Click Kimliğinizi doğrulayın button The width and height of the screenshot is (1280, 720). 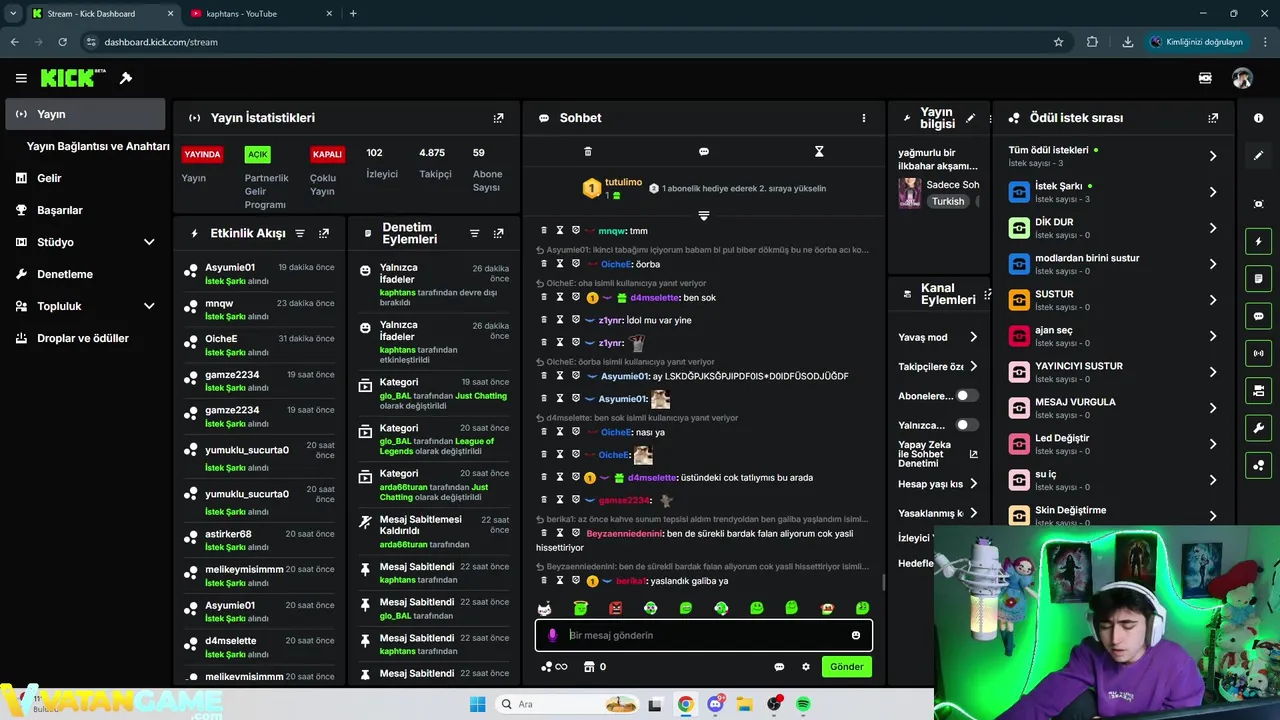point(1196,42)
